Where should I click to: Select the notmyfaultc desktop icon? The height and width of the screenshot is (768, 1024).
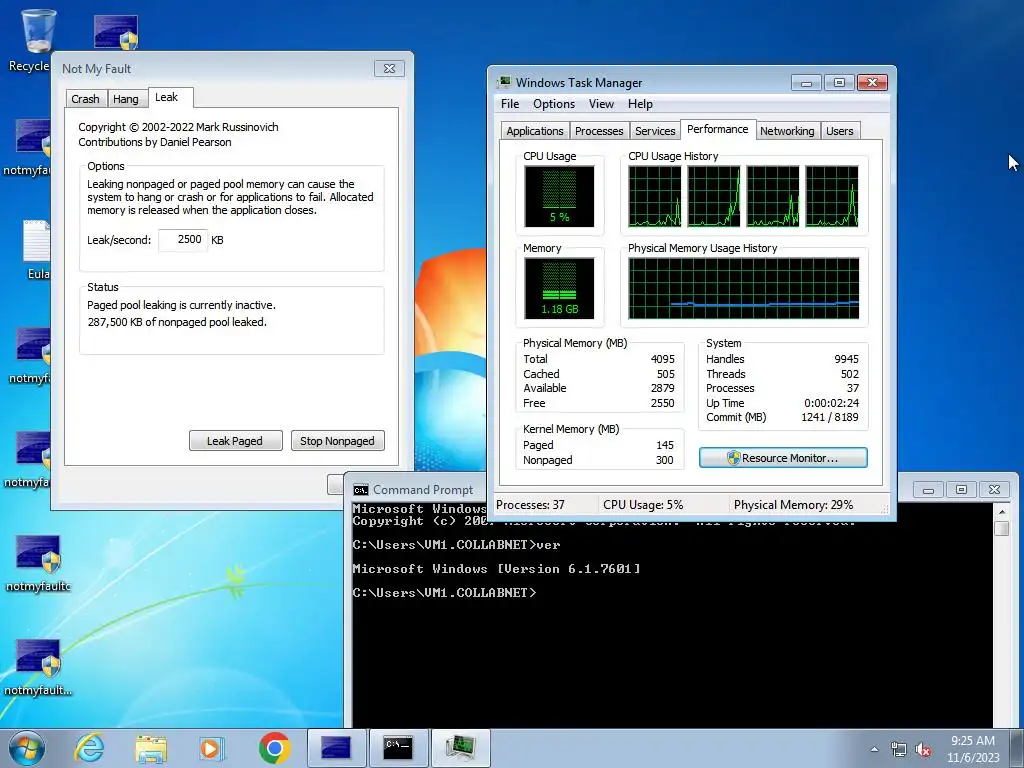click(38, 564)
